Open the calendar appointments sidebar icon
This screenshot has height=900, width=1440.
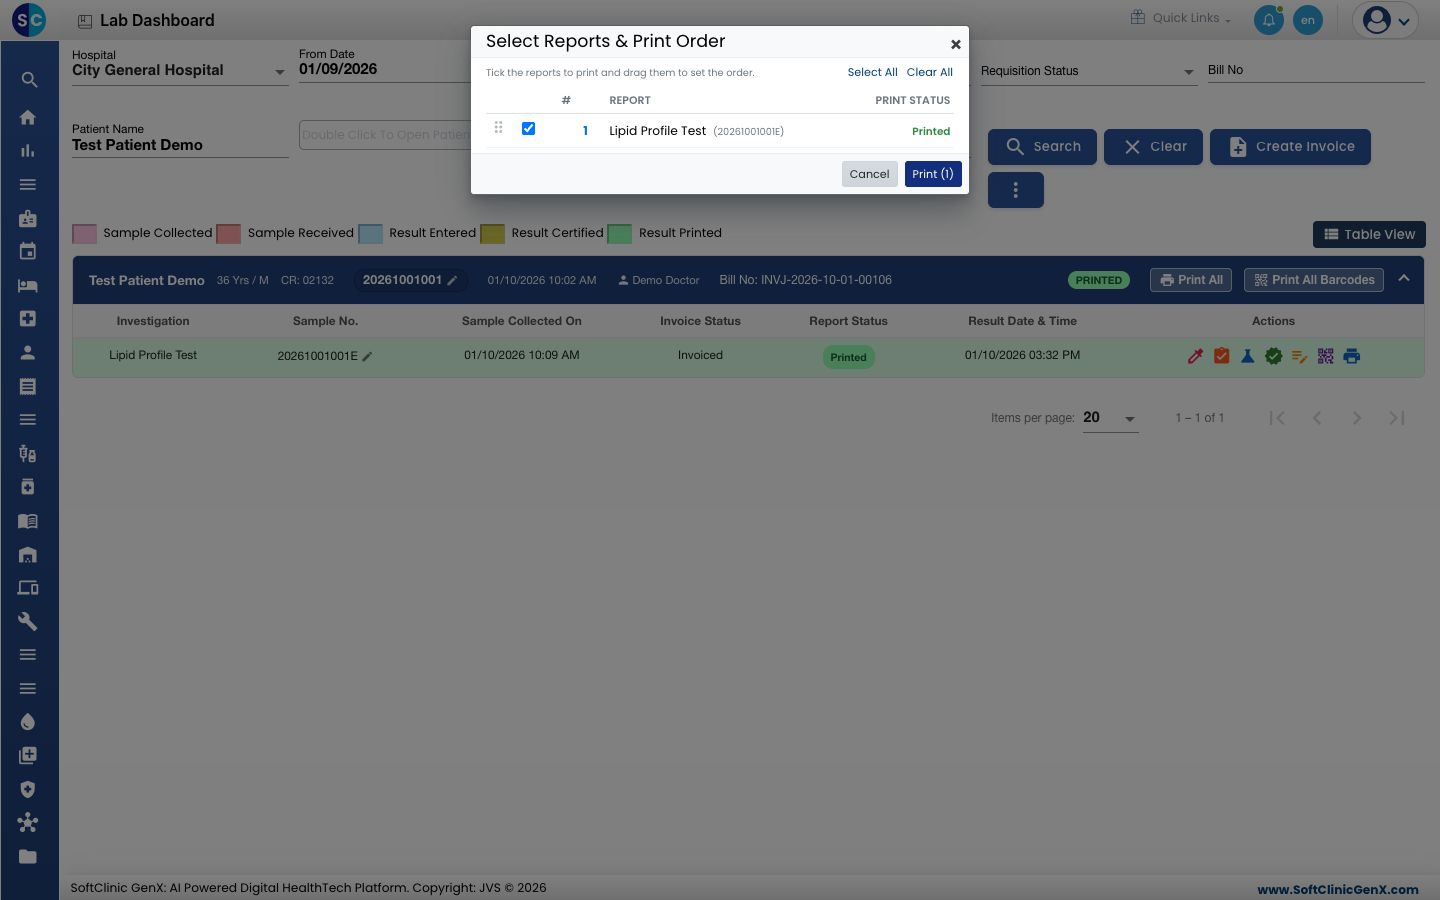(x=28, y=252)
